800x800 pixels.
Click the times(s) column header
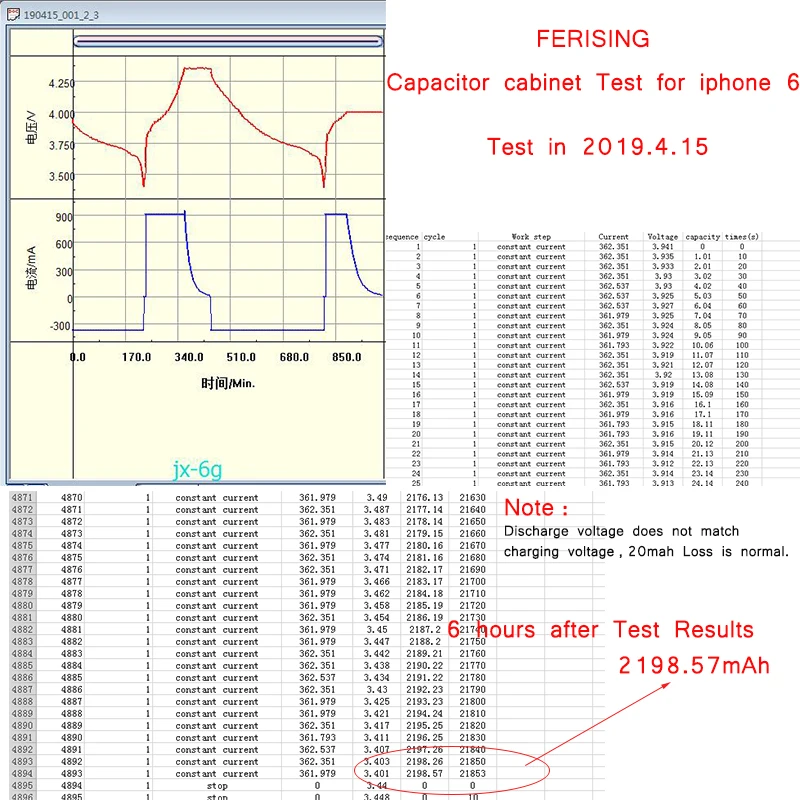(743, 236)
